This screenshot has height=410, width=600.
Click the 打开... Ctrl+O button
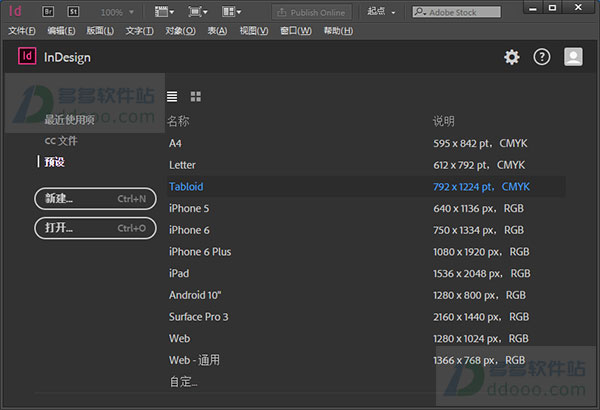95,228
